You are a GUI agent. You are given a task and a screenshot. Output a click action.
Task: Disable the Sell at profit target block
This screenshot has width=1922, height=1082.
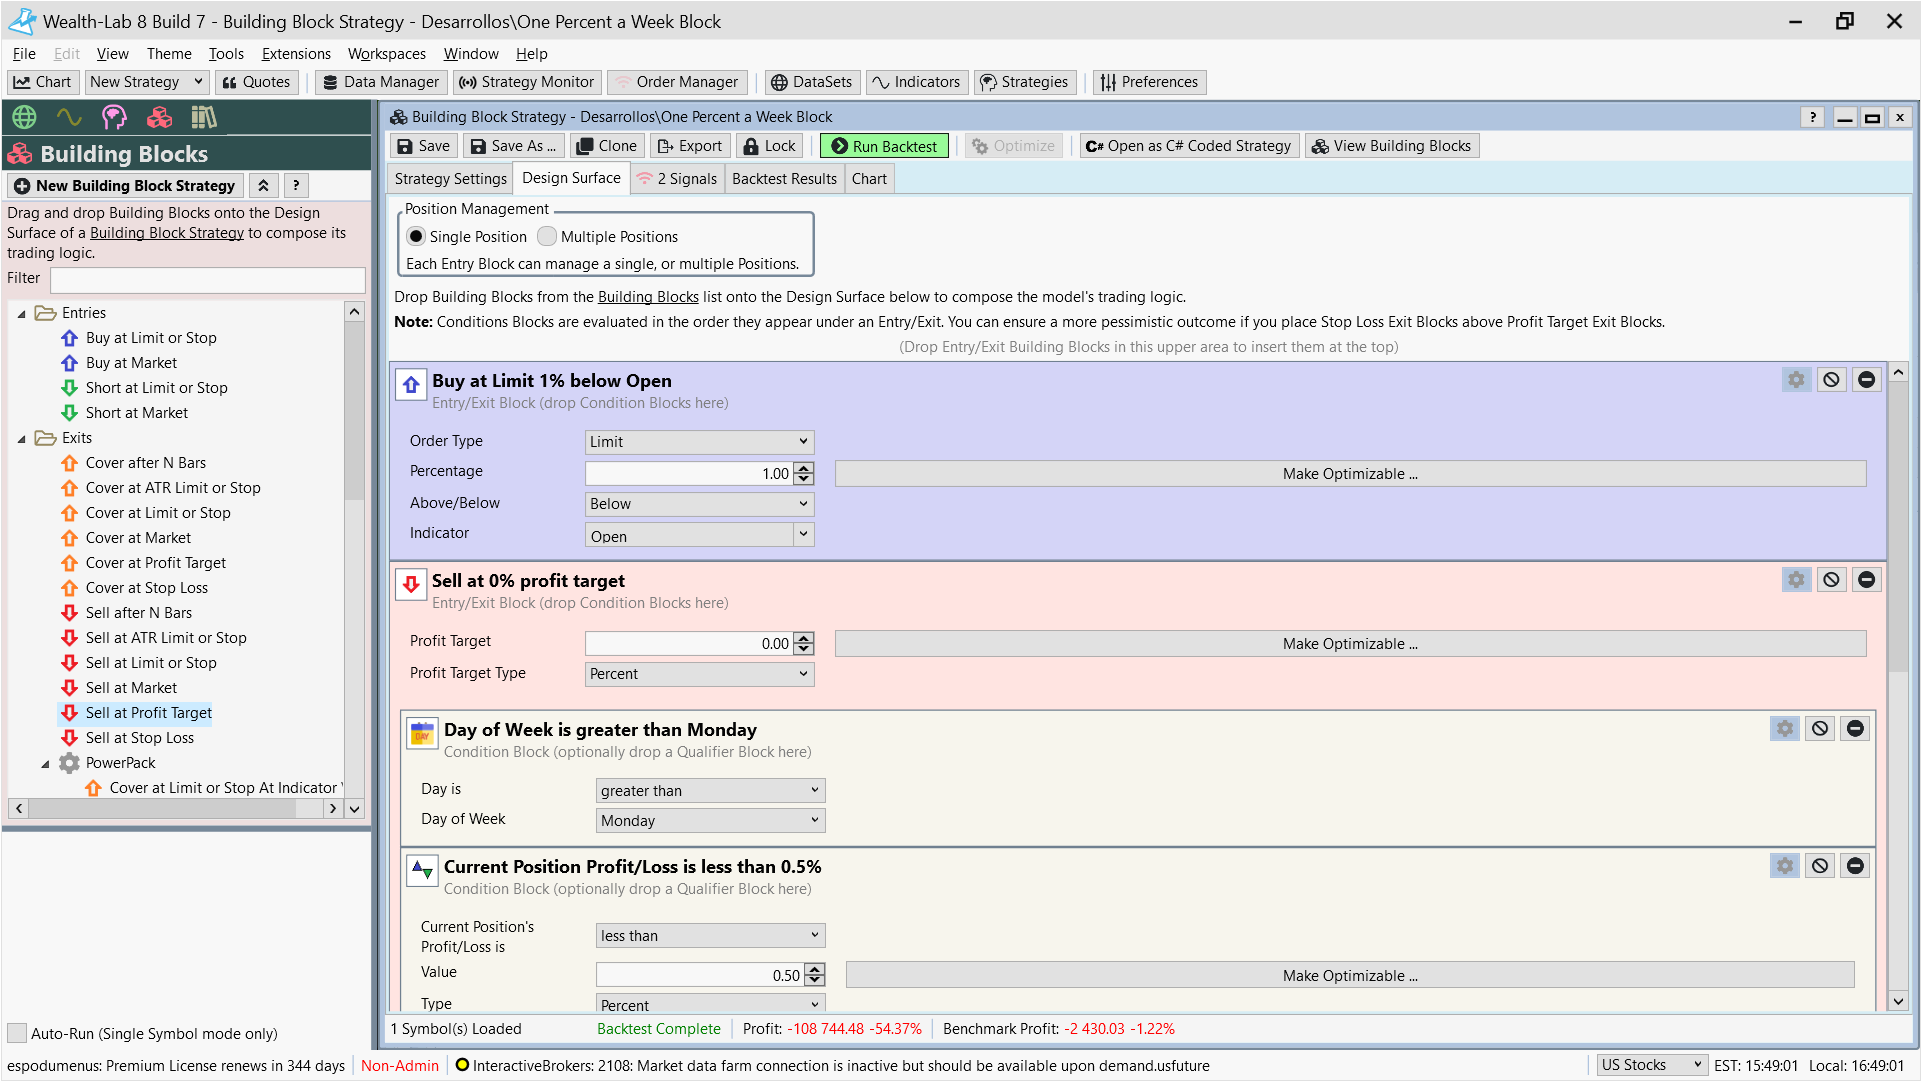coord(1831,580)
